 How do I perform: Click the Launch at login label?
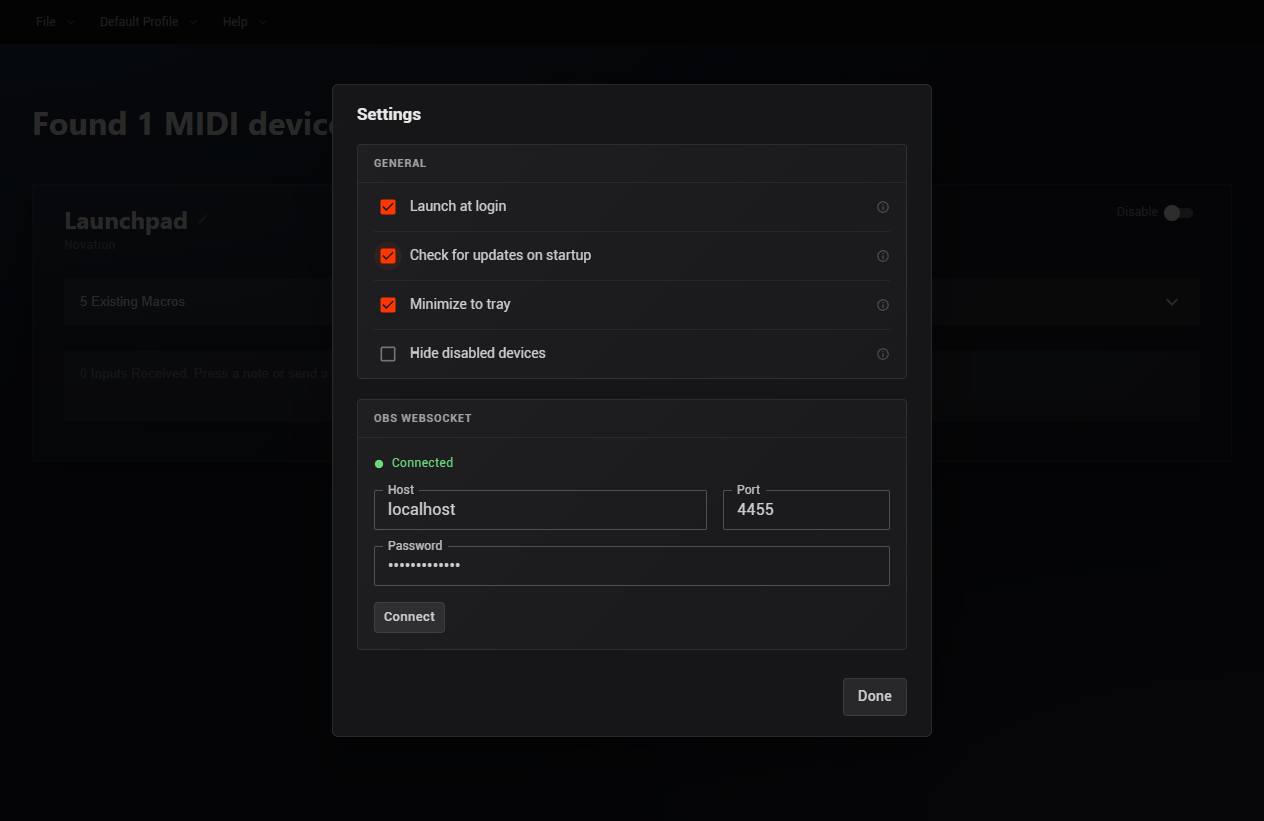[458, 206]
